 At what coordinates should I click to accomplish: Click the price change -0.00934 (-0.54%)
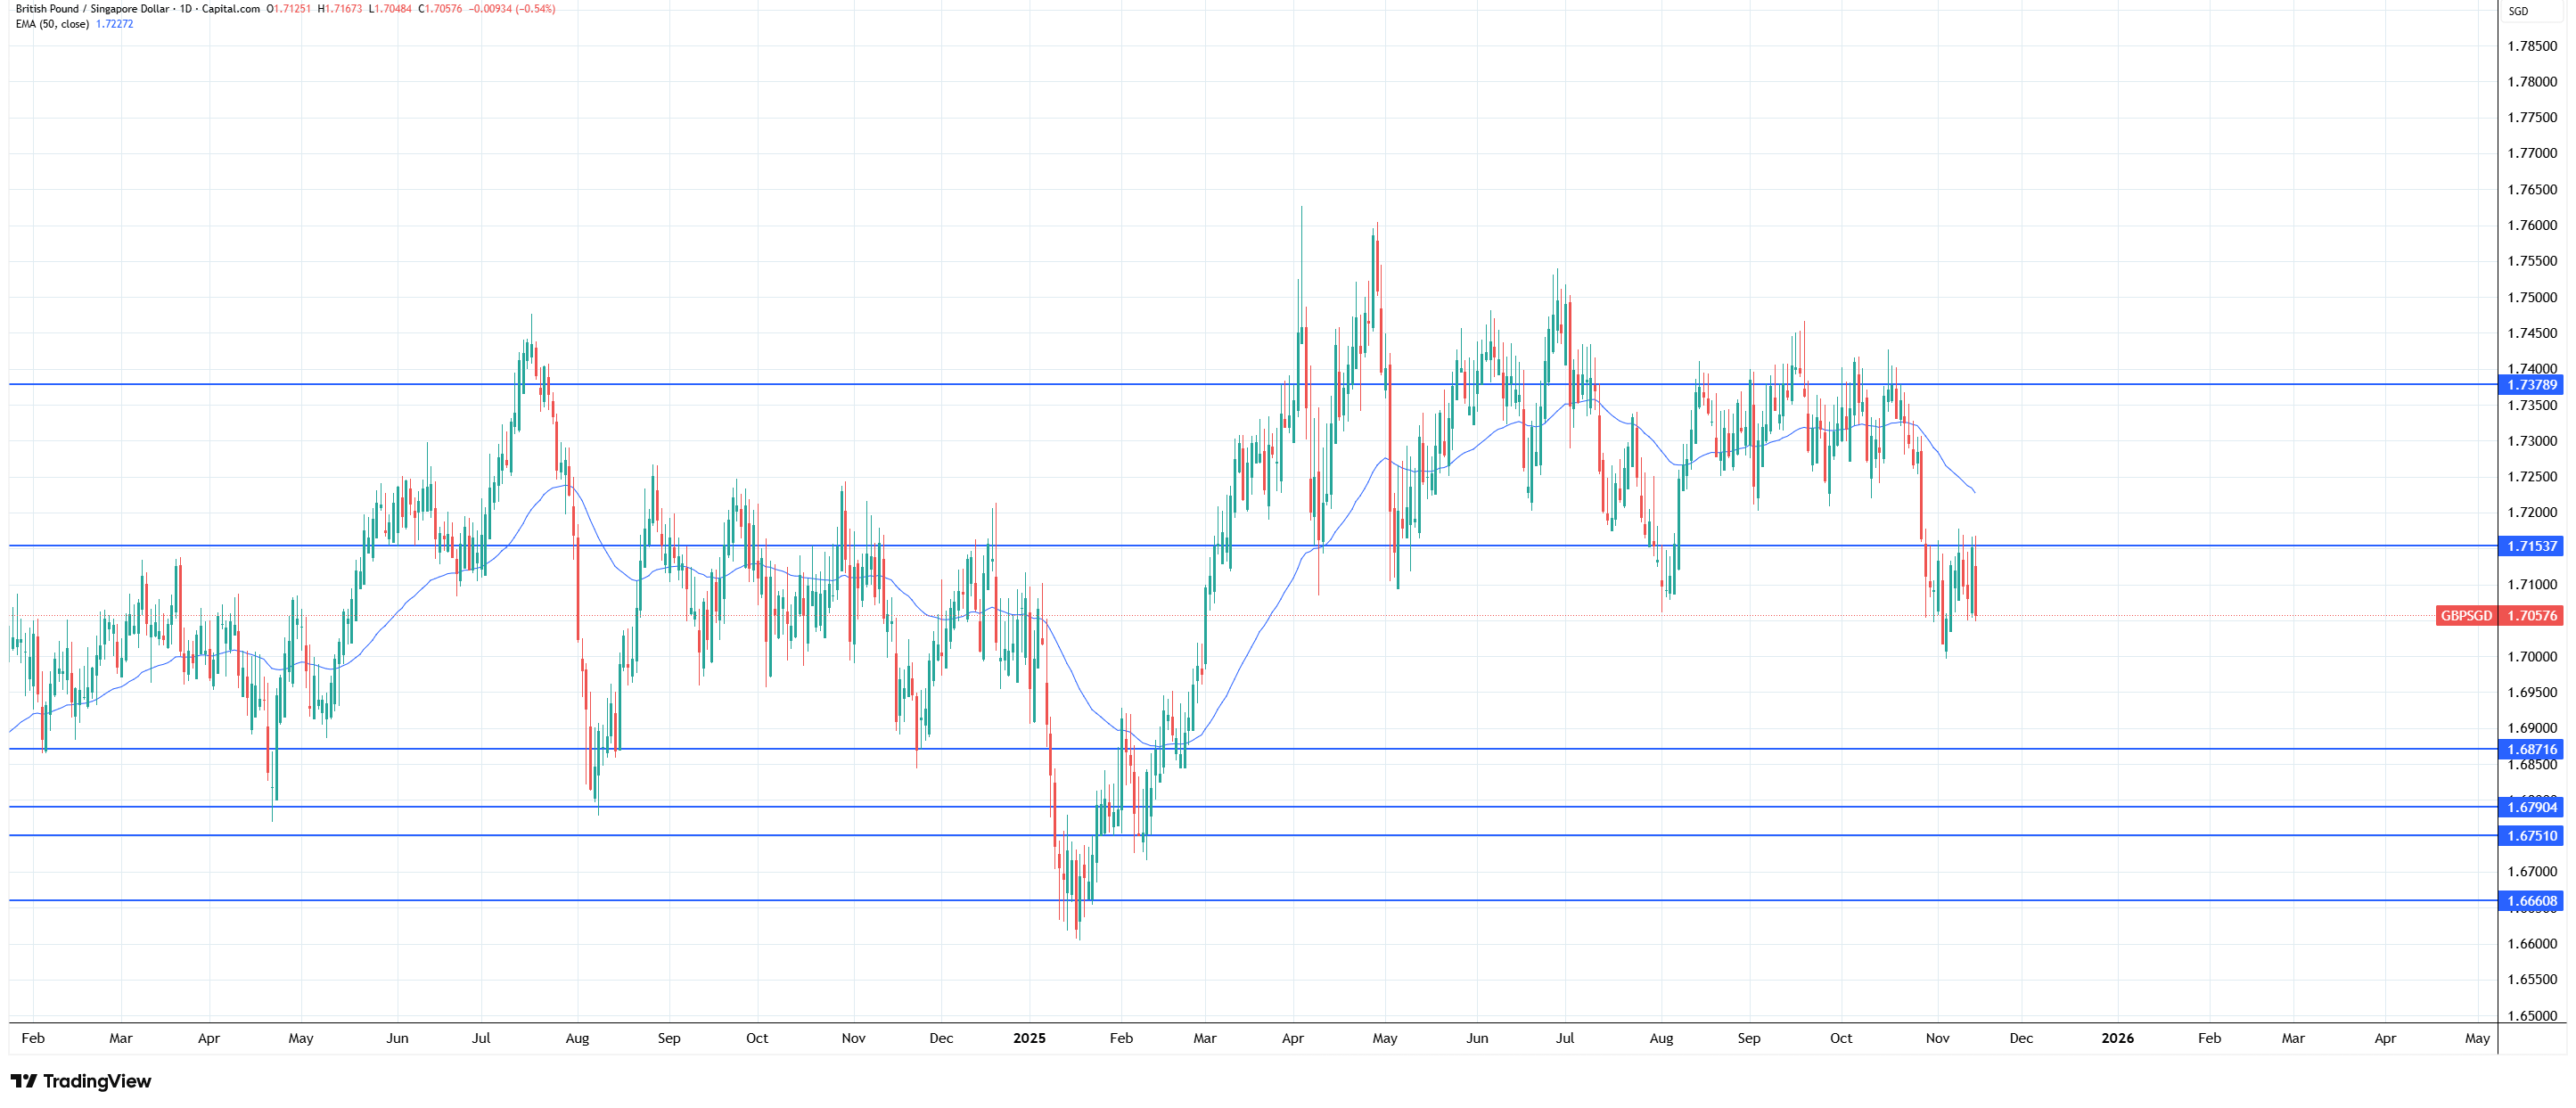512,9
